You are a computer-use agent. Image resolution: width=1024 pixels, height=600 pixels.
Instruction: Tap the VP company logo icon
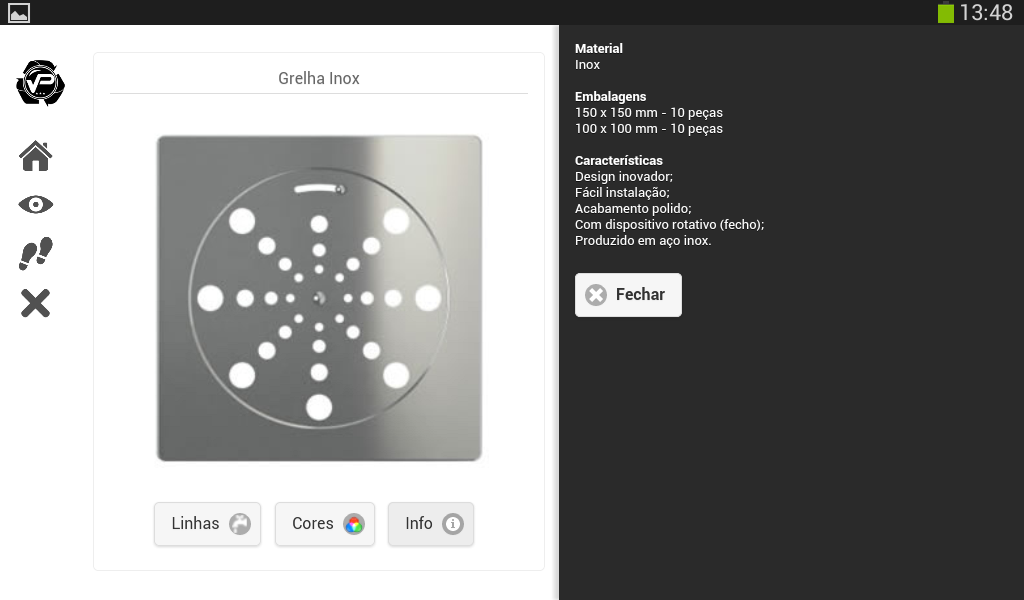[x=40, y=83]
